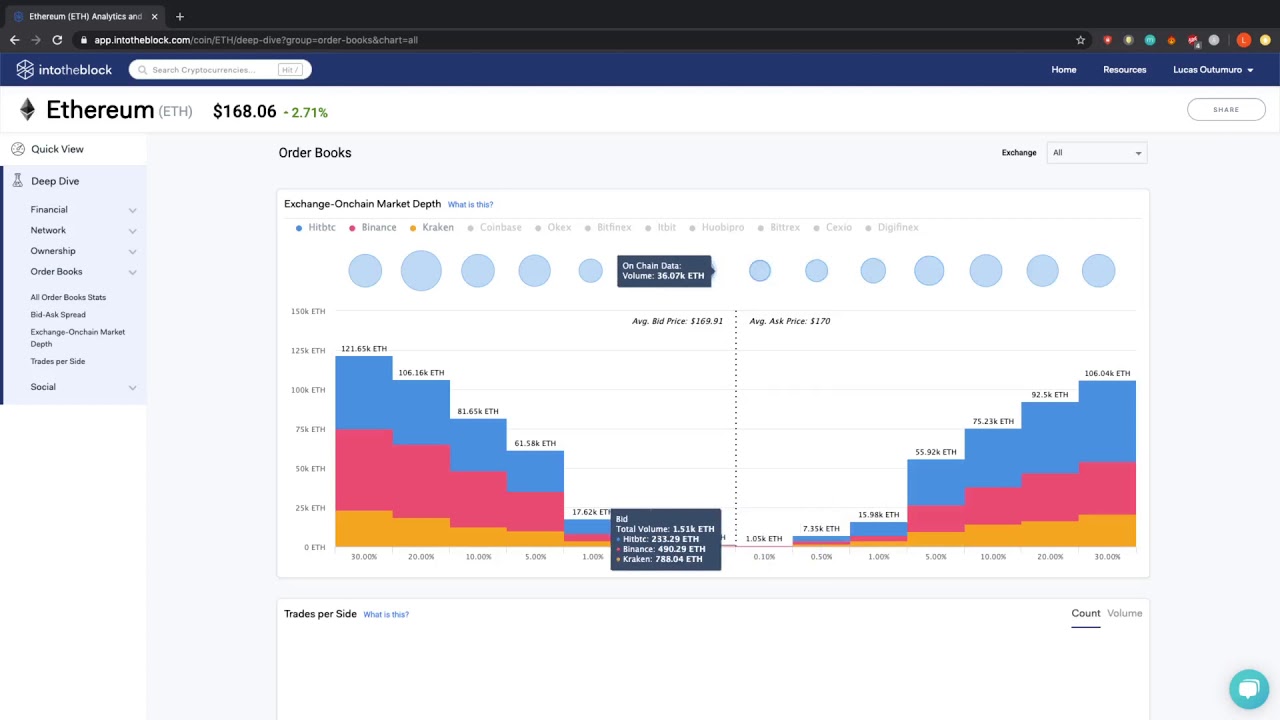Click the largest on-chain bubble above 20.00% bid

(x=421, y=270)
